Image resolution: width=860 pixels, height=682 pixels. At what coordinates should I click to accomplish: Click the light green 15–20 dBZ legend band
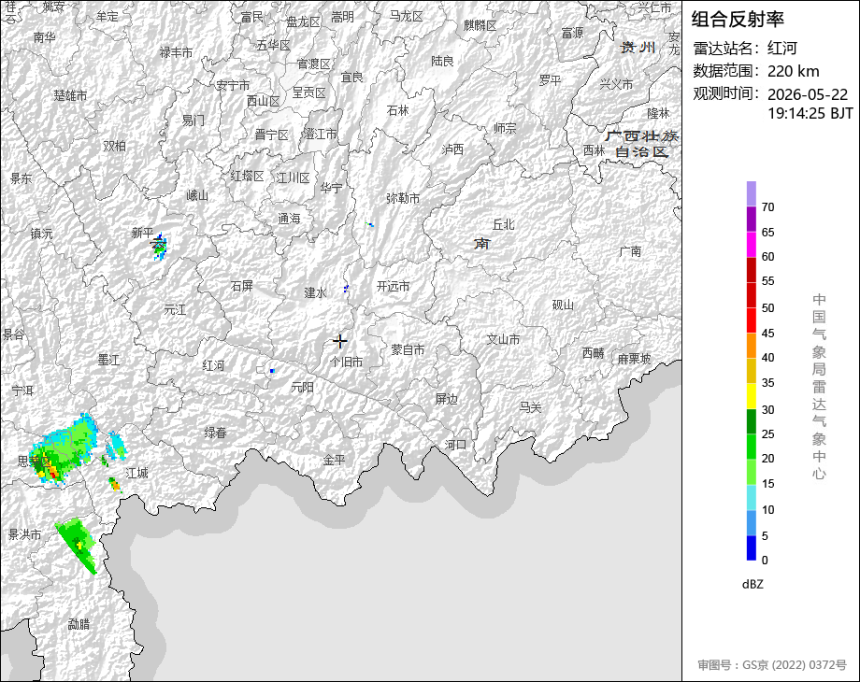tap(751, 472)
